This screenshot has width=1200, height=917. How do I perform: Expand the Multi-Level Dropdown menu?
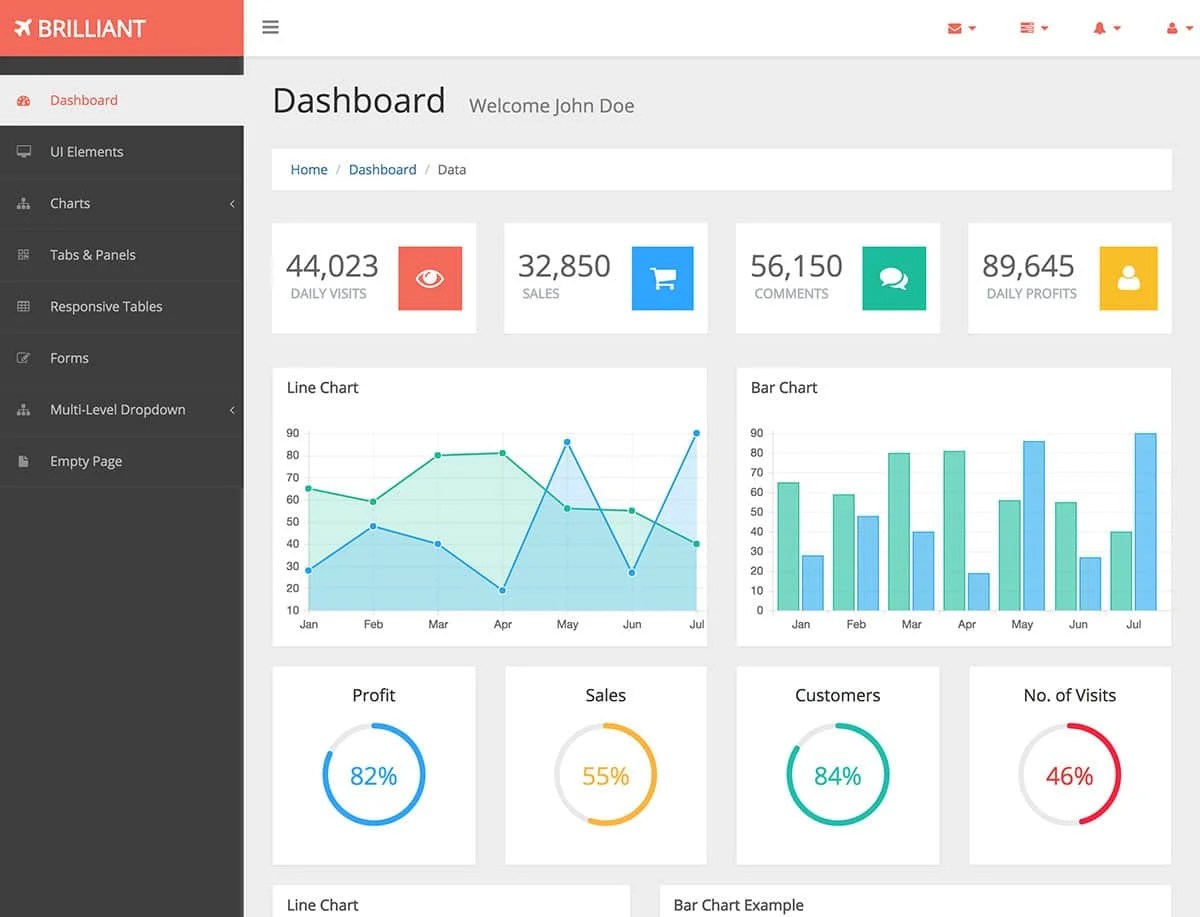coord(118,409)
